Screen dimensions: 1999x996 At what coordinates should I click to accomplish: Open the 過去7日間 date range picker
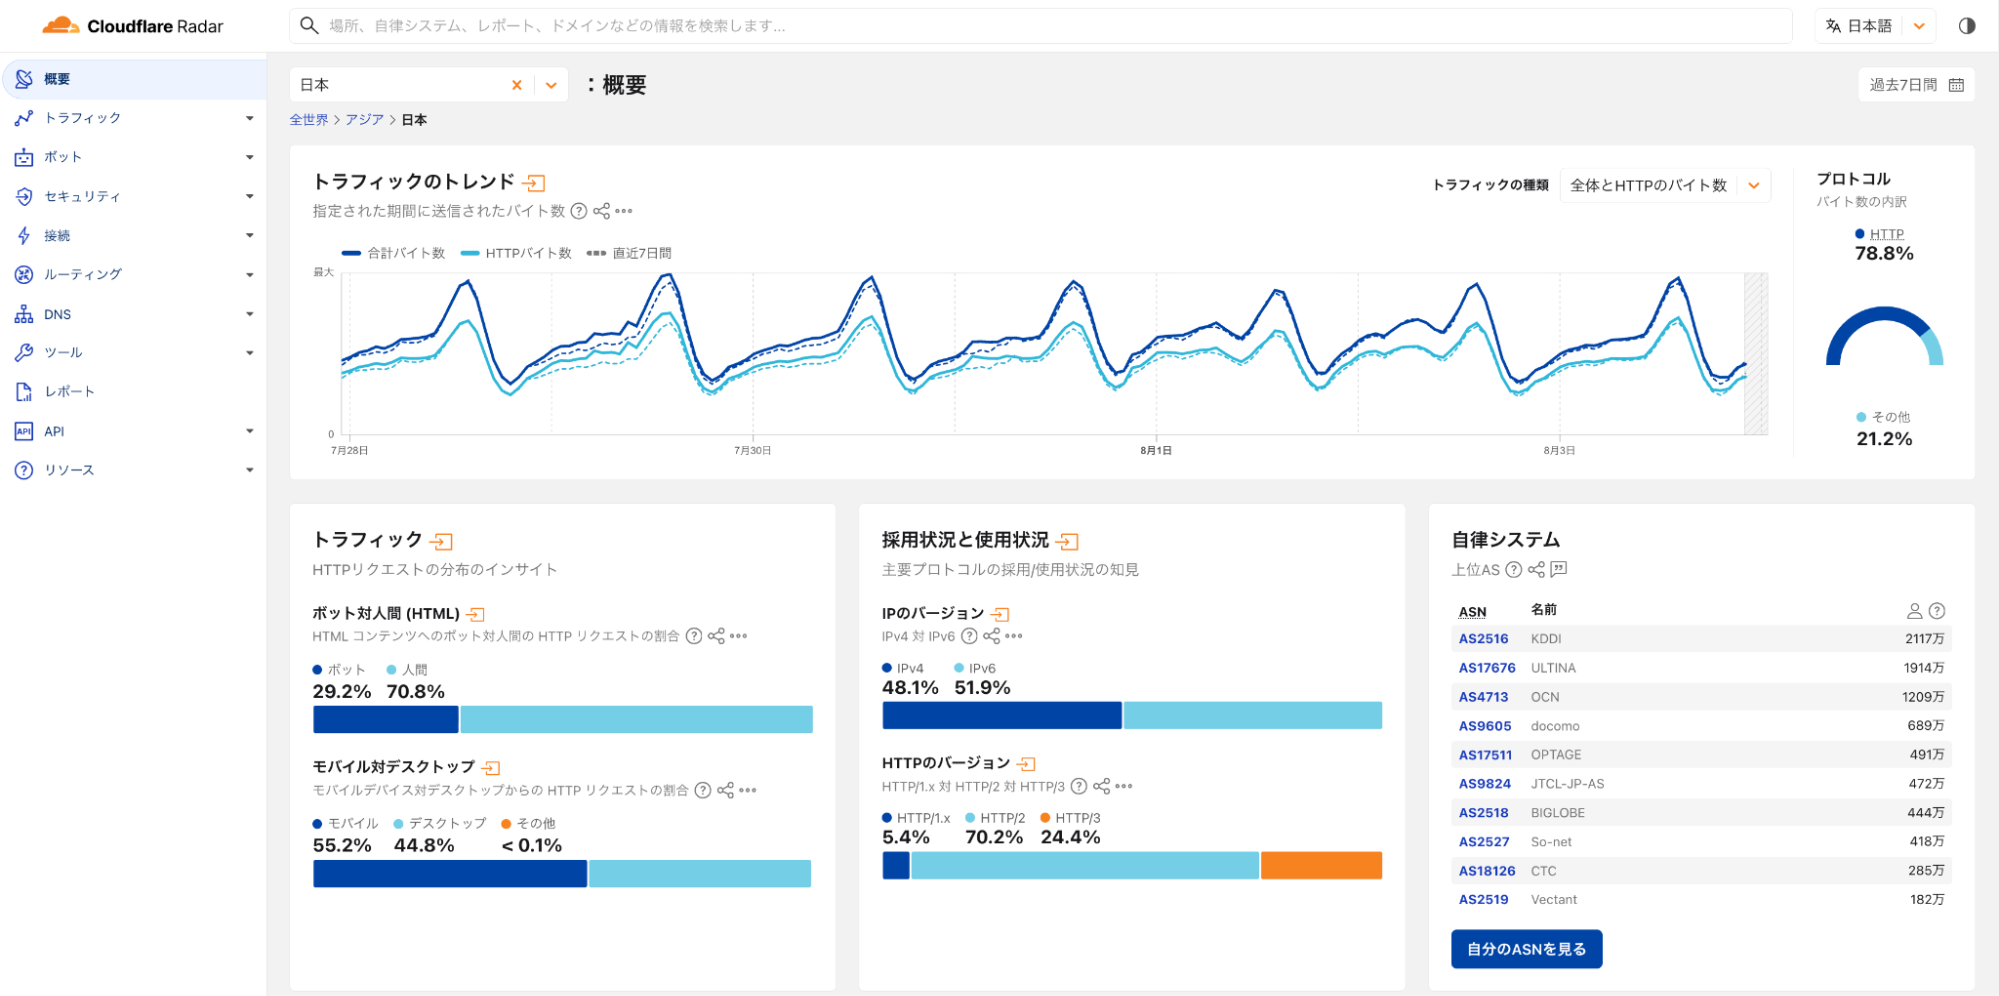coord(1916,85)
